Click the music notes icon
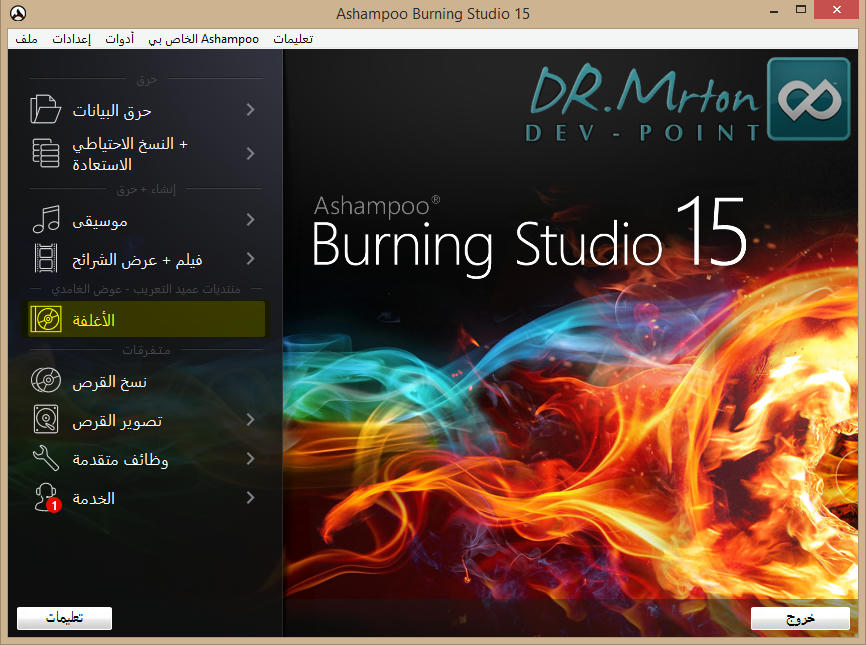866x645 pixels. click(x=46, y=219)
